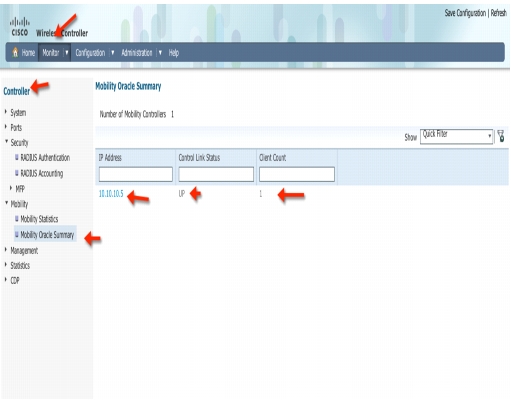The height and width of the screenshot is (402, 511).
Task: Click the Cisco logo
Action: 20,27
